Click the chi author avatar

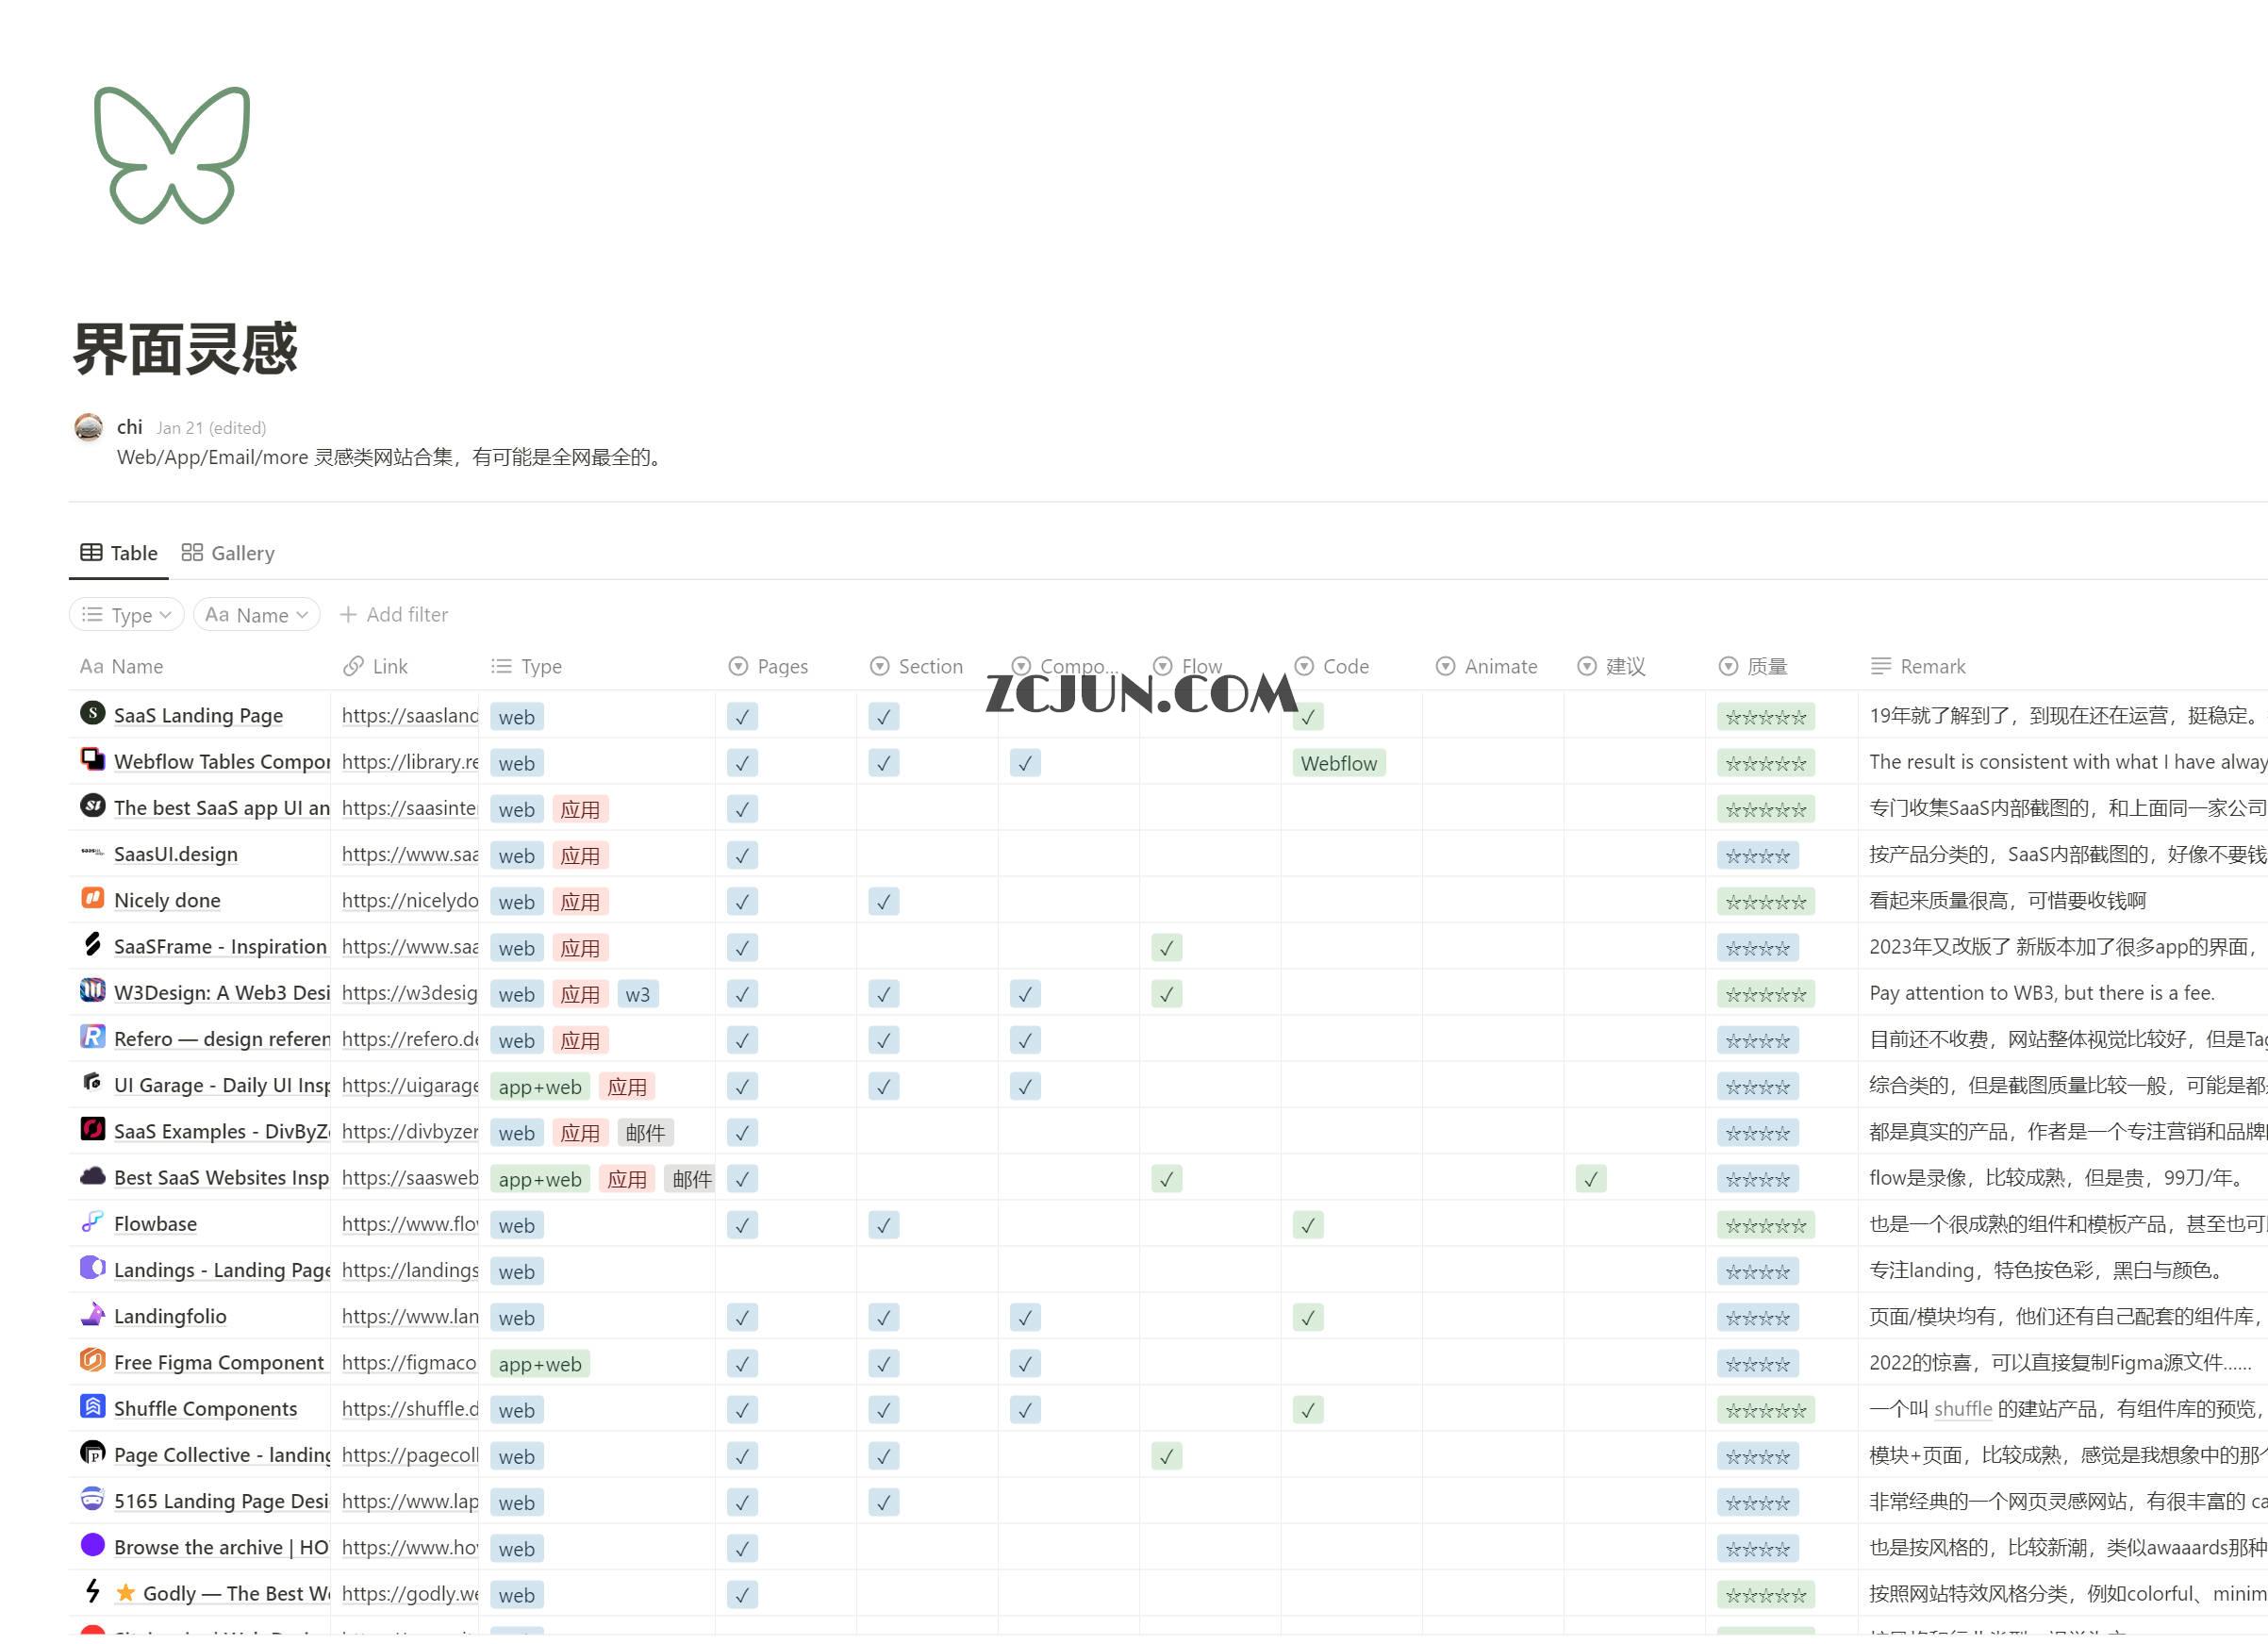point(89,427)
